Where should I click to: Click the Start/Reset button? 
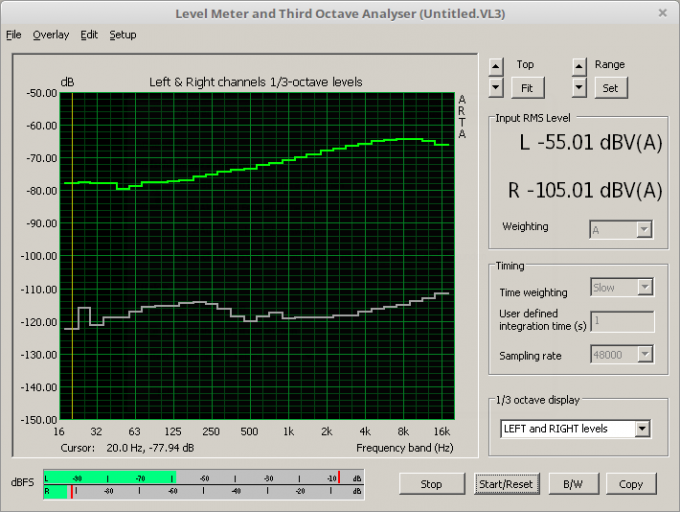pos(504,484)
